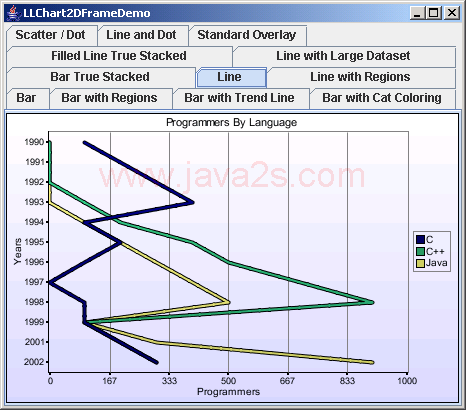Open the Line with Regions tab

pos(361,77)
